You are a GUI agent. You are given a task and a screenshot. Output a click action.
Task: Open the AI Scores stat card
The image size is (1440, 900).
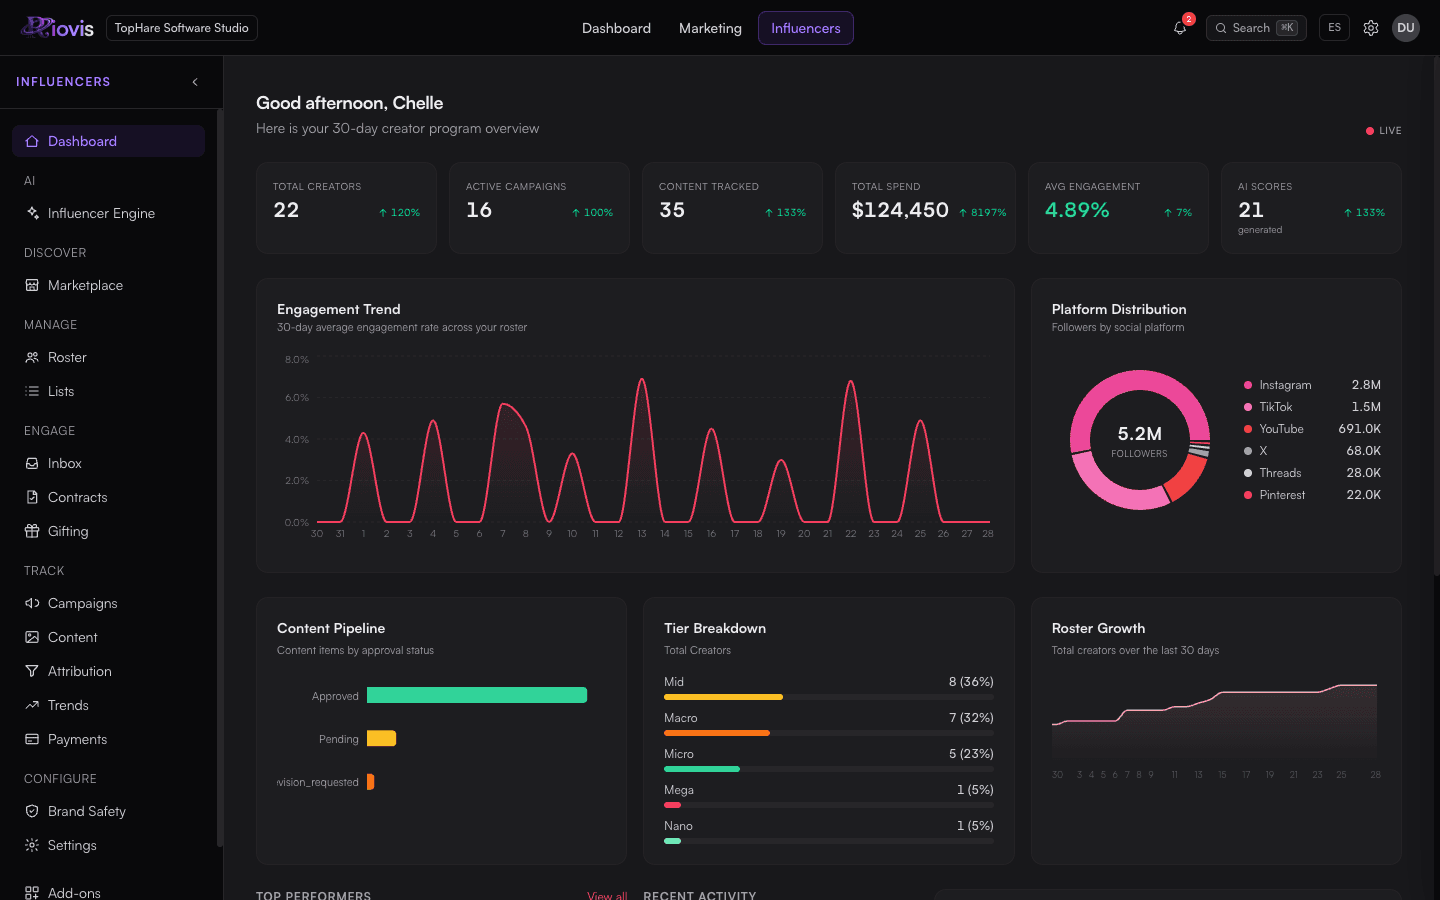1311,208
